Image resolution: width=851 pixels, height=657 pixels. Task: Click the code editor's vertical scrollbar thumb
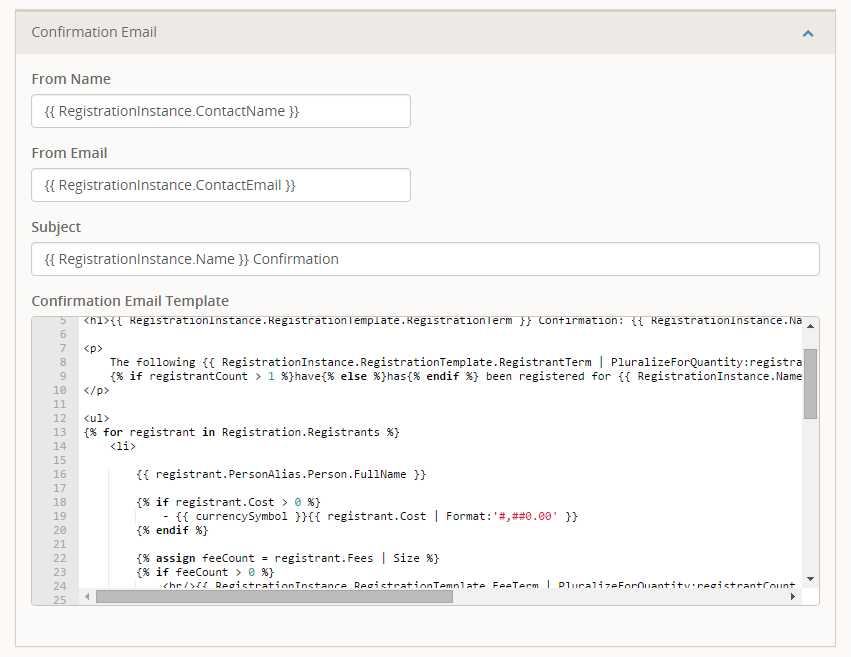point(810,383)
